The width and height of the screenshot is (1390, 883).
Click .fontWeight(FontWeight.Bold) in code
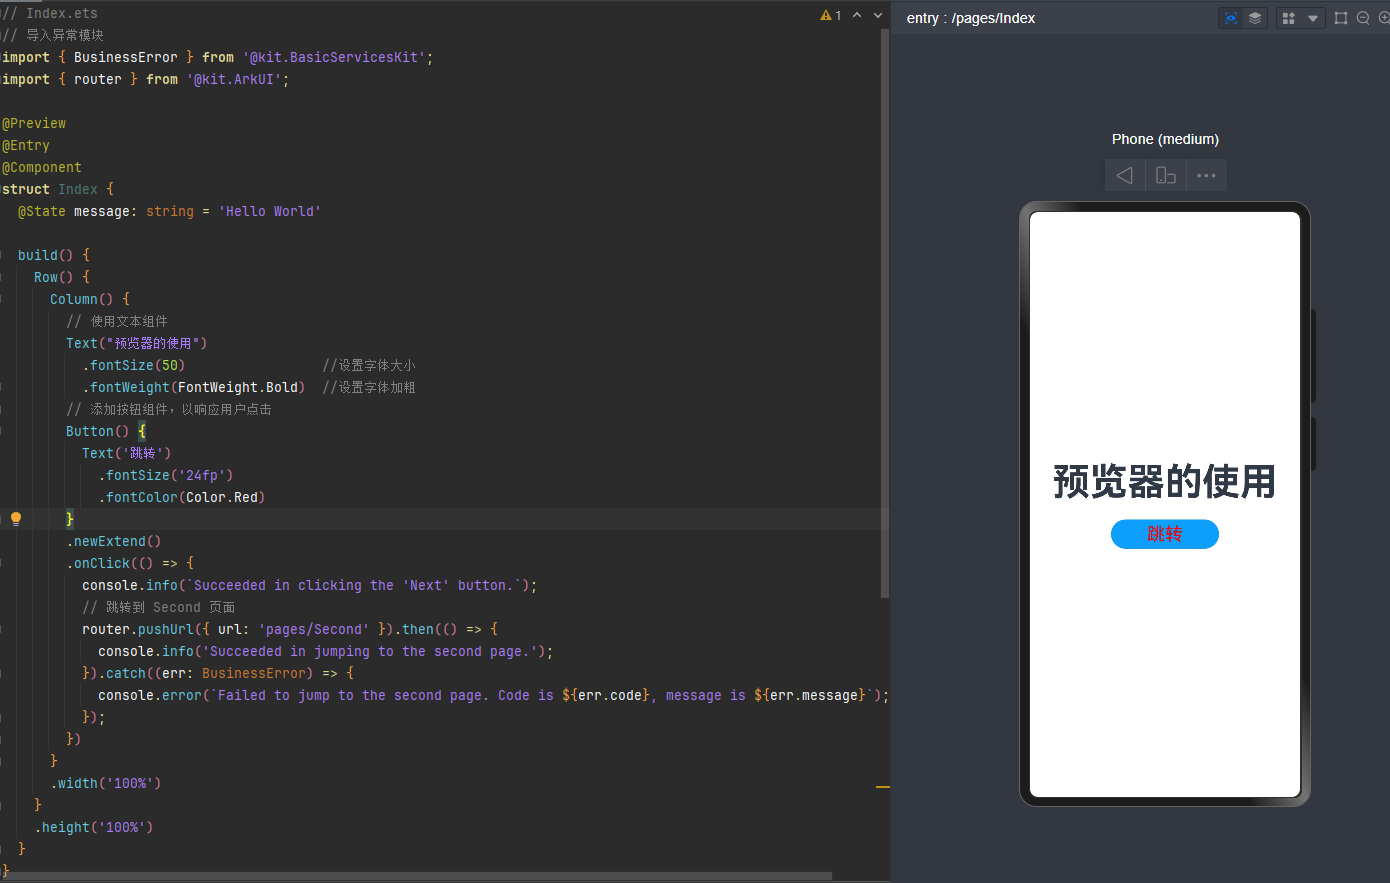click(194, 387)
